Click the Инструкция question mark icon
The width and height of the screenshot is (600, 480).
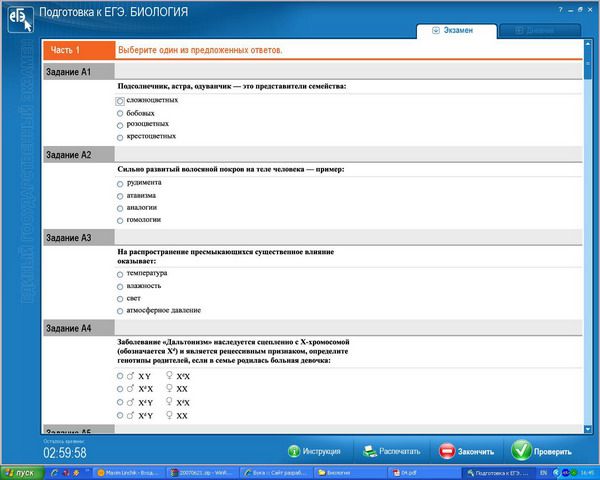pos(294,451)
